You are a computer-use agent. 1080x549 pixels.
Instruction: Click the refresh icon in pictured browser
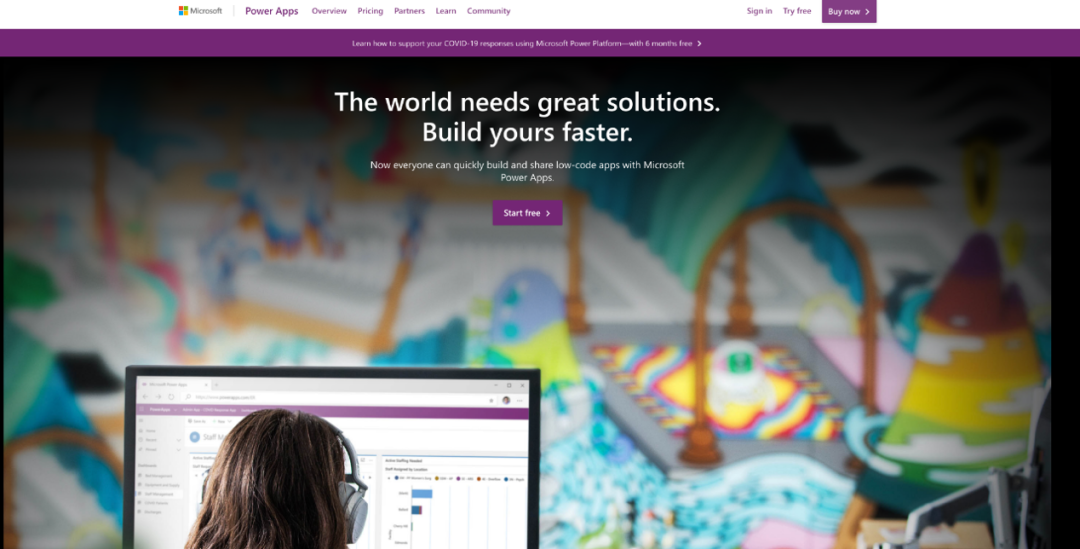click(x=171, y=397)
